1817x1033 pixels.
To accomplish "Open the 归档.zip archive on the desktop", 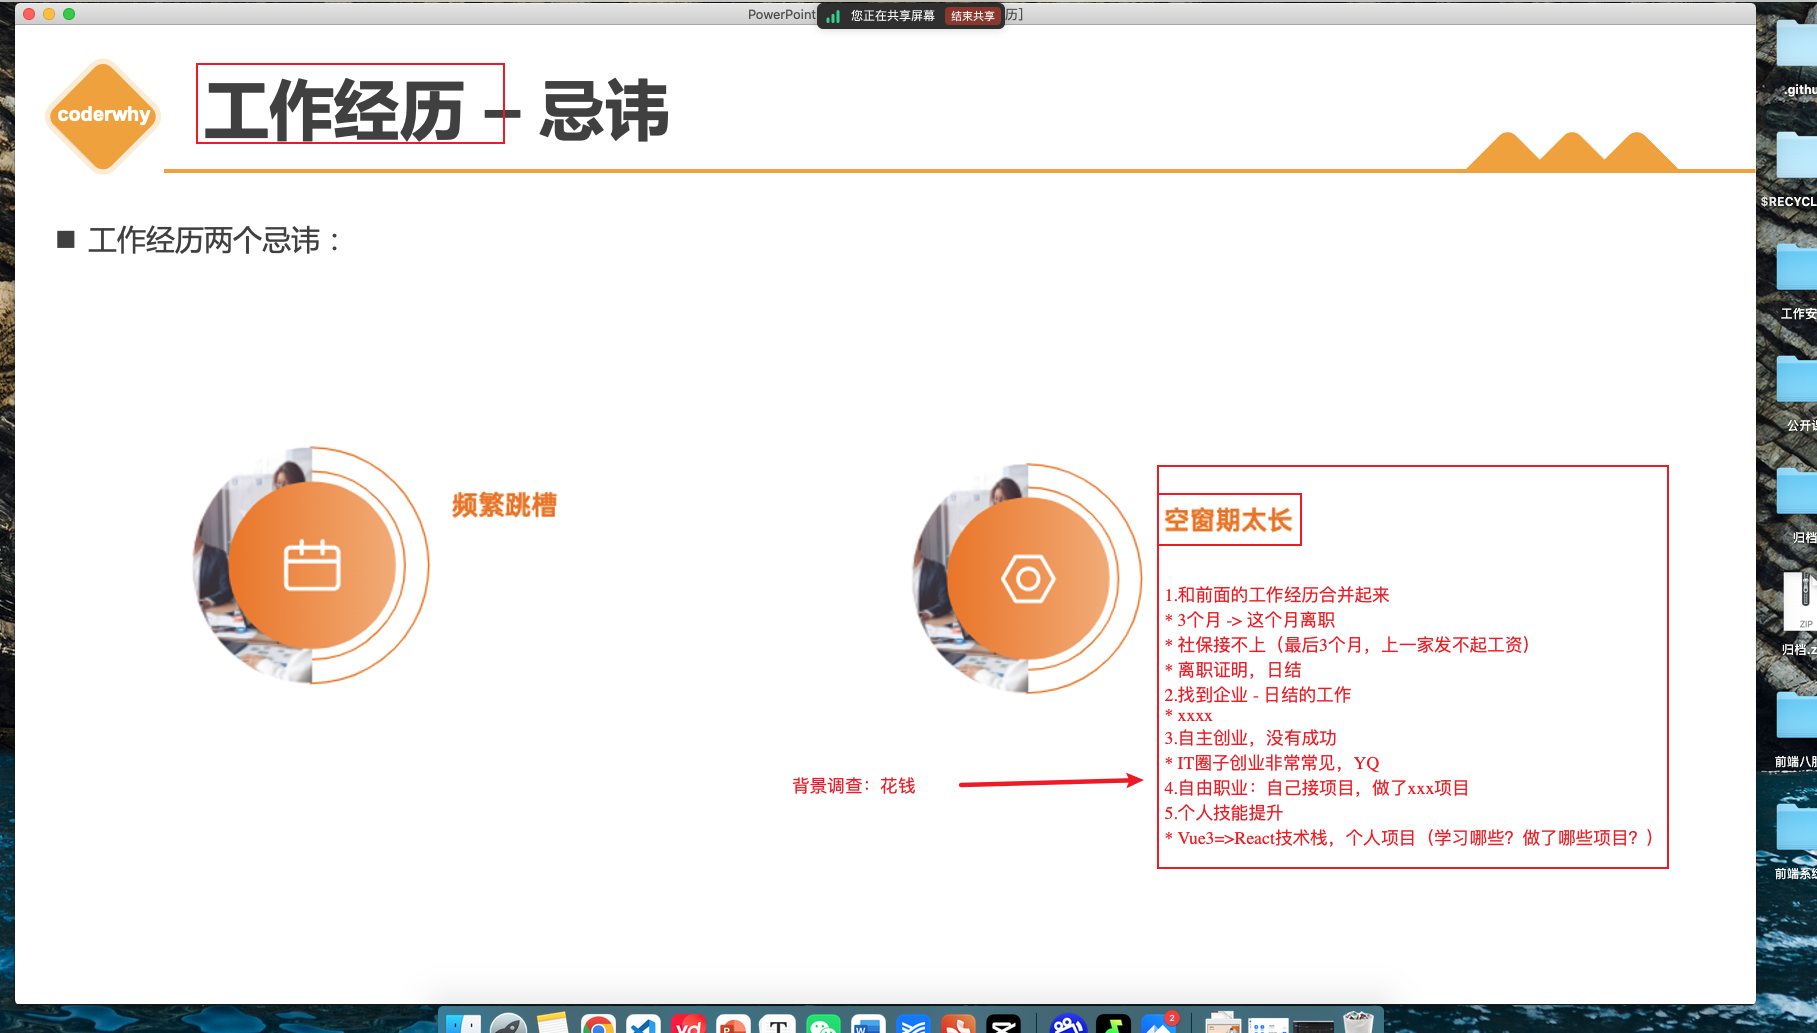I will point(1803,600).
